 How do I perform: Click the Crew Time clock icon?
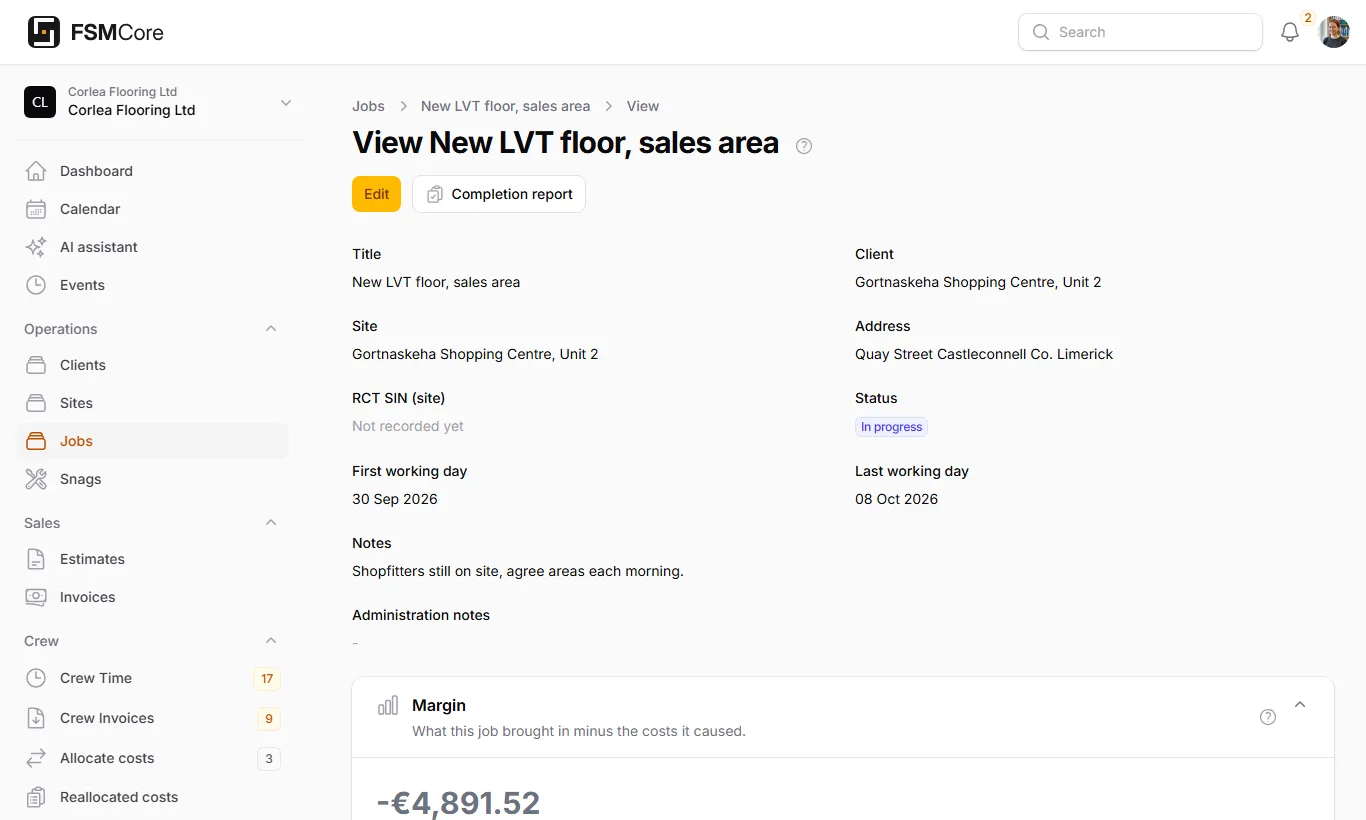pyautogui.click(x=36, y=678)
